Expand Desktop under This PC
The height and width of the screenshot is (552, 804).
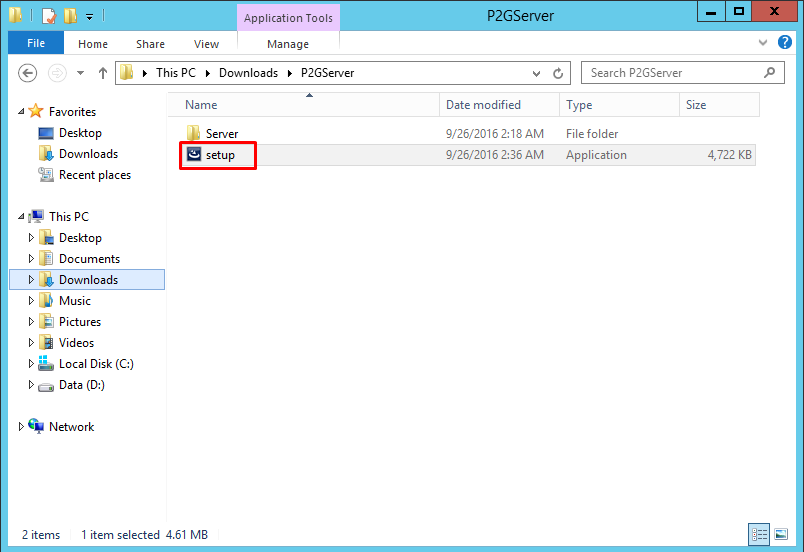31,237
